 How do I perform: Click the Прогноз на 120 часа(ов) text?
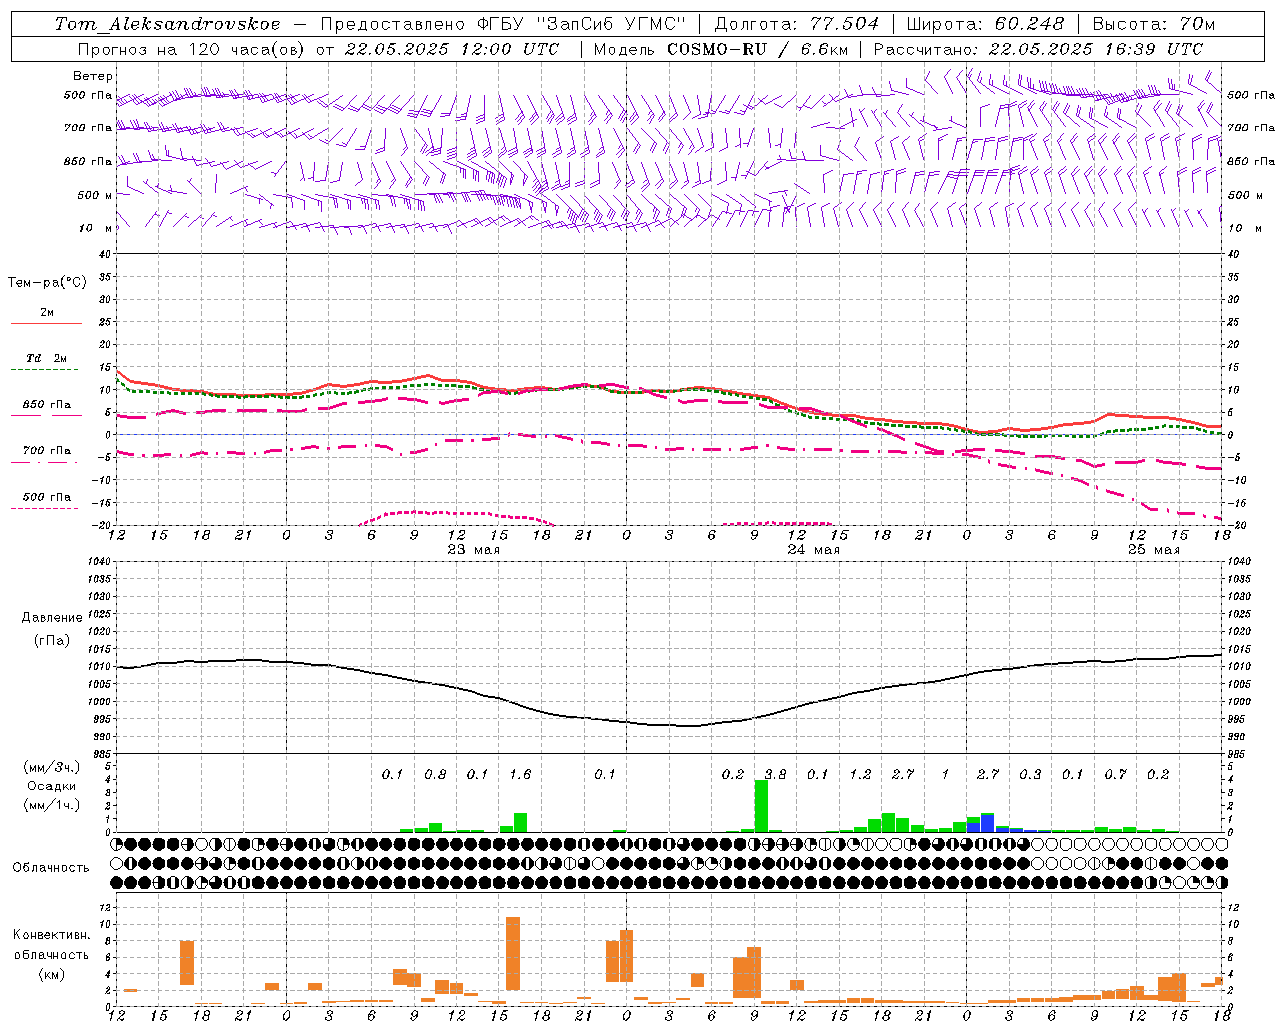[191, 48]
